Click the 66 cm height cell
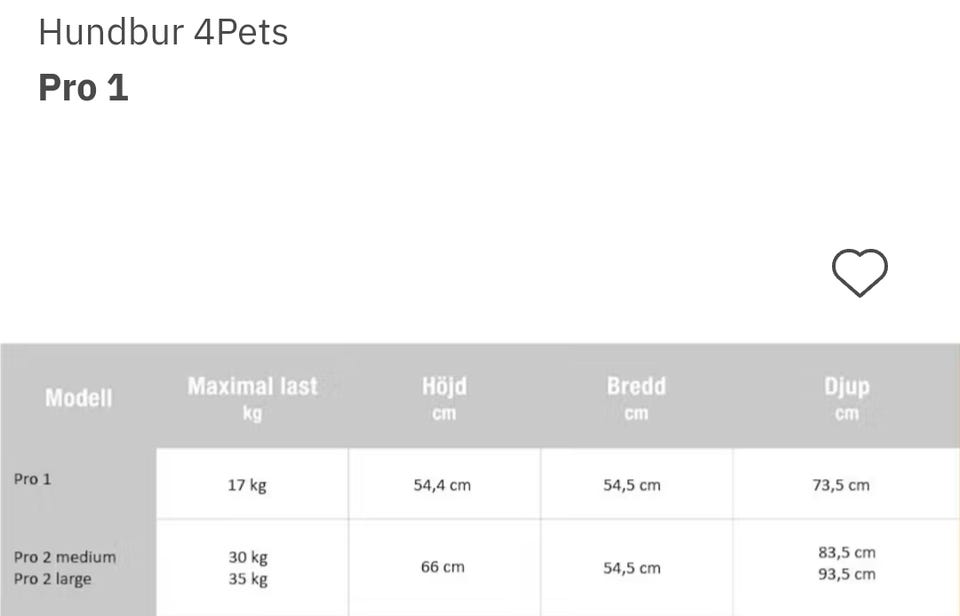Viewport: 960px width, 616px height. coord(443,567)
